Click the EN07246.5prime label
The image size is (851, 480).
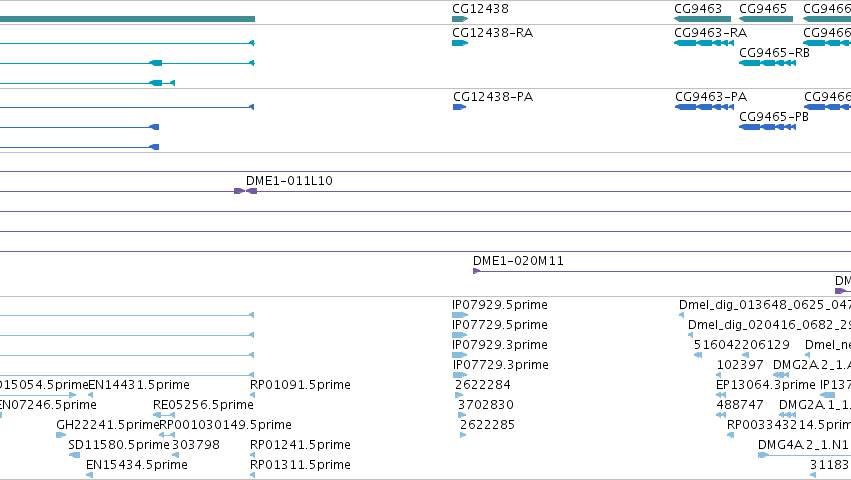tap(47, 405)
